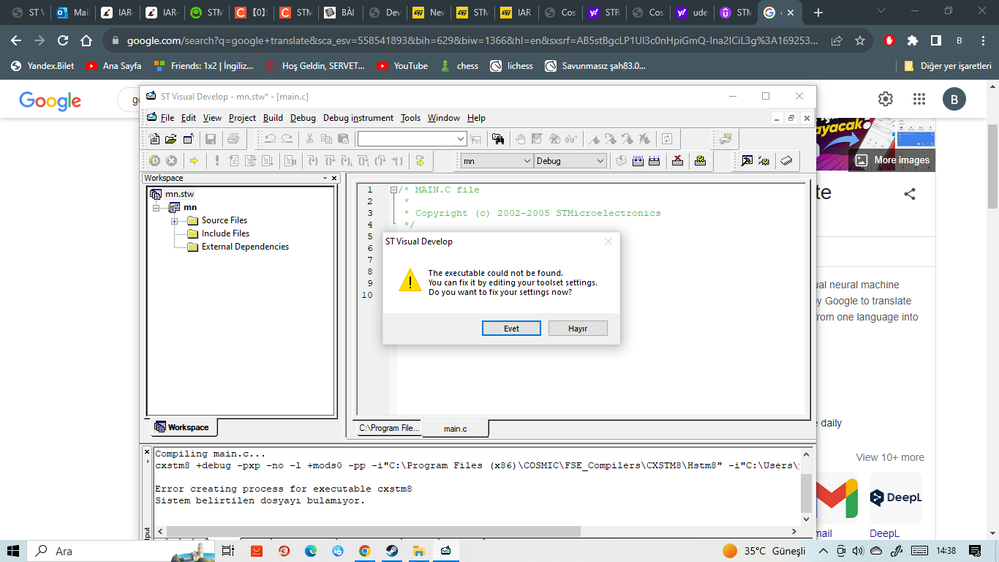999x562 pixels.
Task: Close the output panel with X
Action: click(147, 452)
